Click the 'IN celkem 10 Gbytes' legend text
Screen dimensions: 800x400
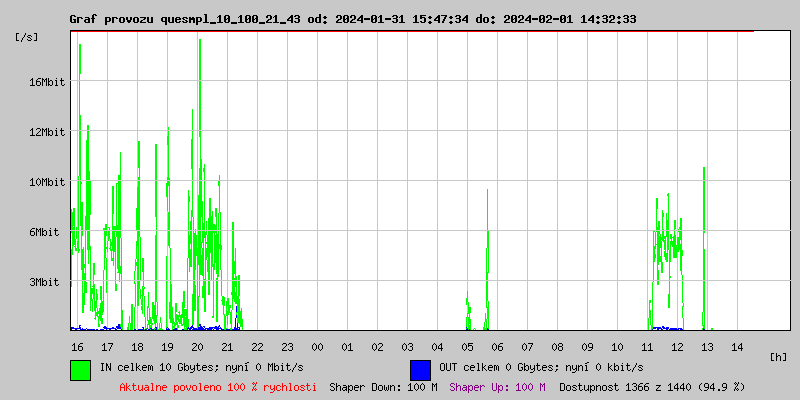(x=201, y=368)
